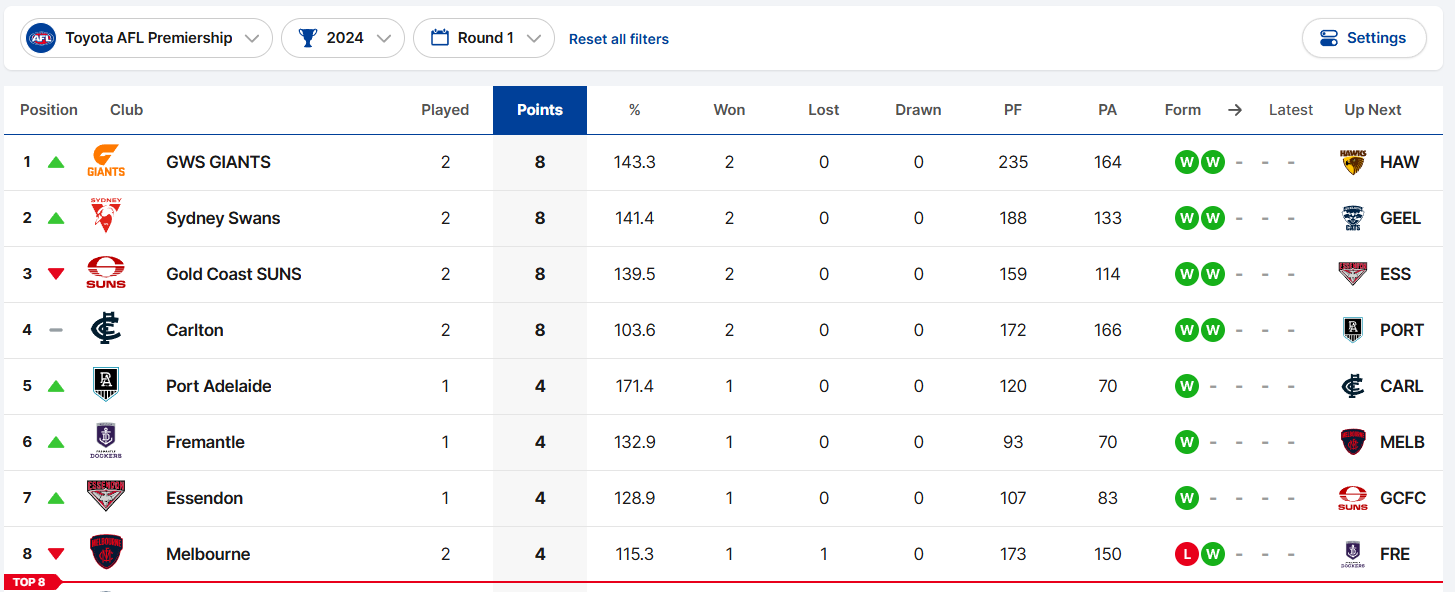Sort by PF column header
This screenshot has width=1455, height=592.
click(x=1013, y=110)
